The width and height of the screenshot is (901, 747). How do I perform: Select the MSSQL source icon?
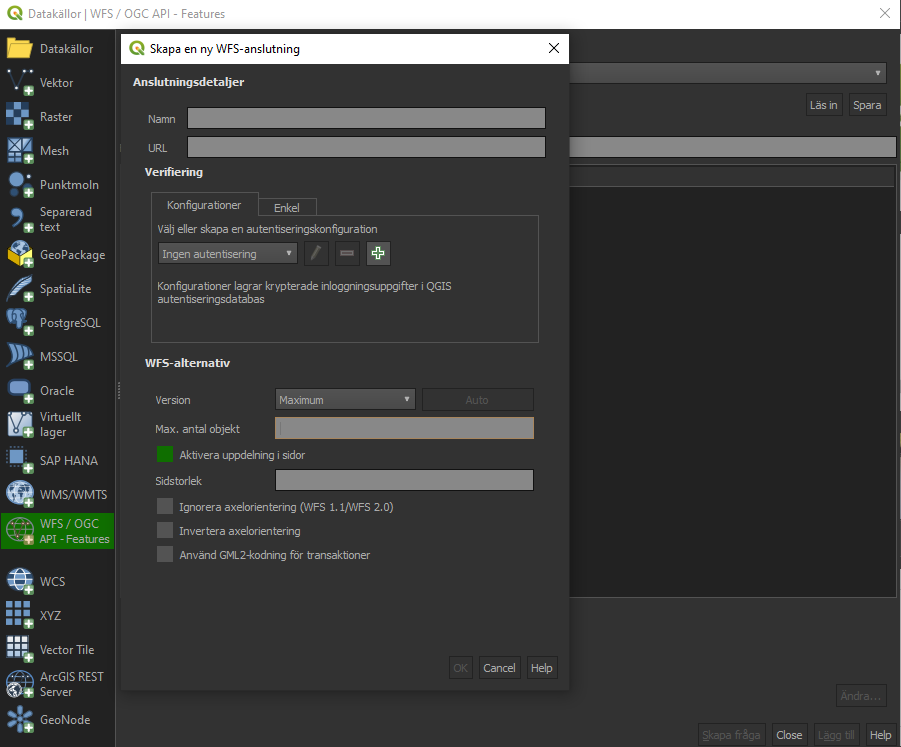20,356
